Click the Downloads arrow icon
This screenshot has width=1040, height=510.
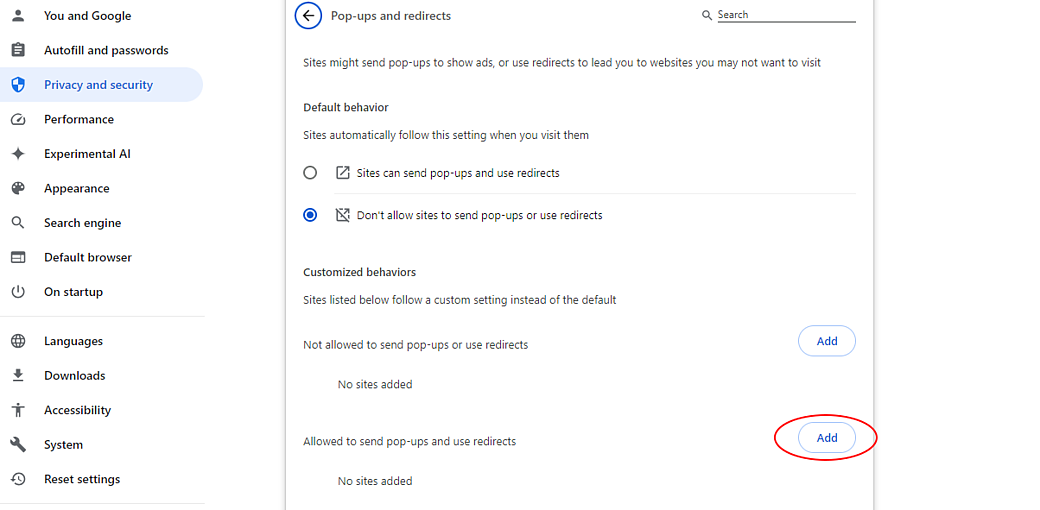(x=18, y=376)
